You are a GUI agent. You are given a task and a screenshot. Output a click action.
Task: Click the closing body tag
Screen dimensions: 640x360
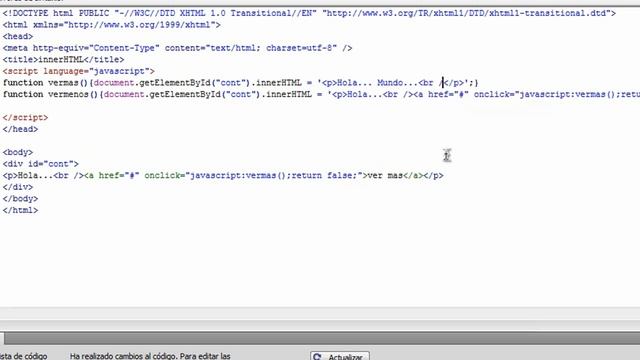click(x=20, y=199)
